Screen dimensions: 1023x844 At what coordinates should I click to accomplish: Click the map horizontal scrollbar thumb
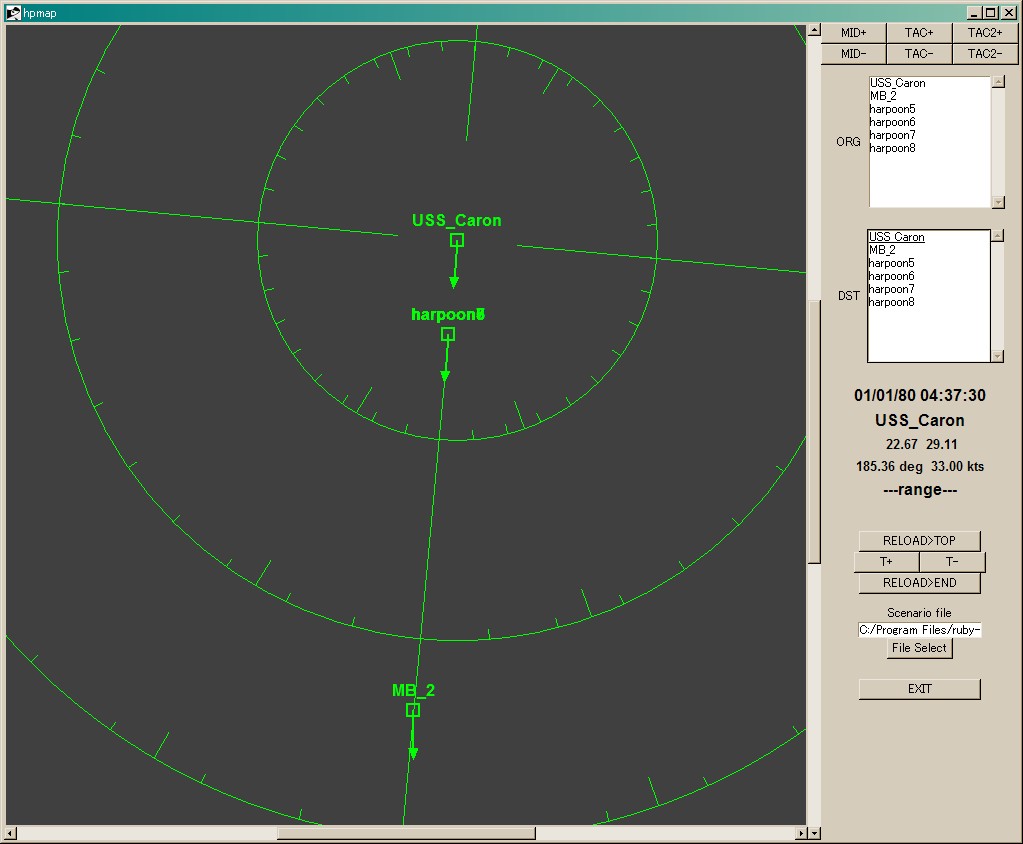tap(406, 833)
